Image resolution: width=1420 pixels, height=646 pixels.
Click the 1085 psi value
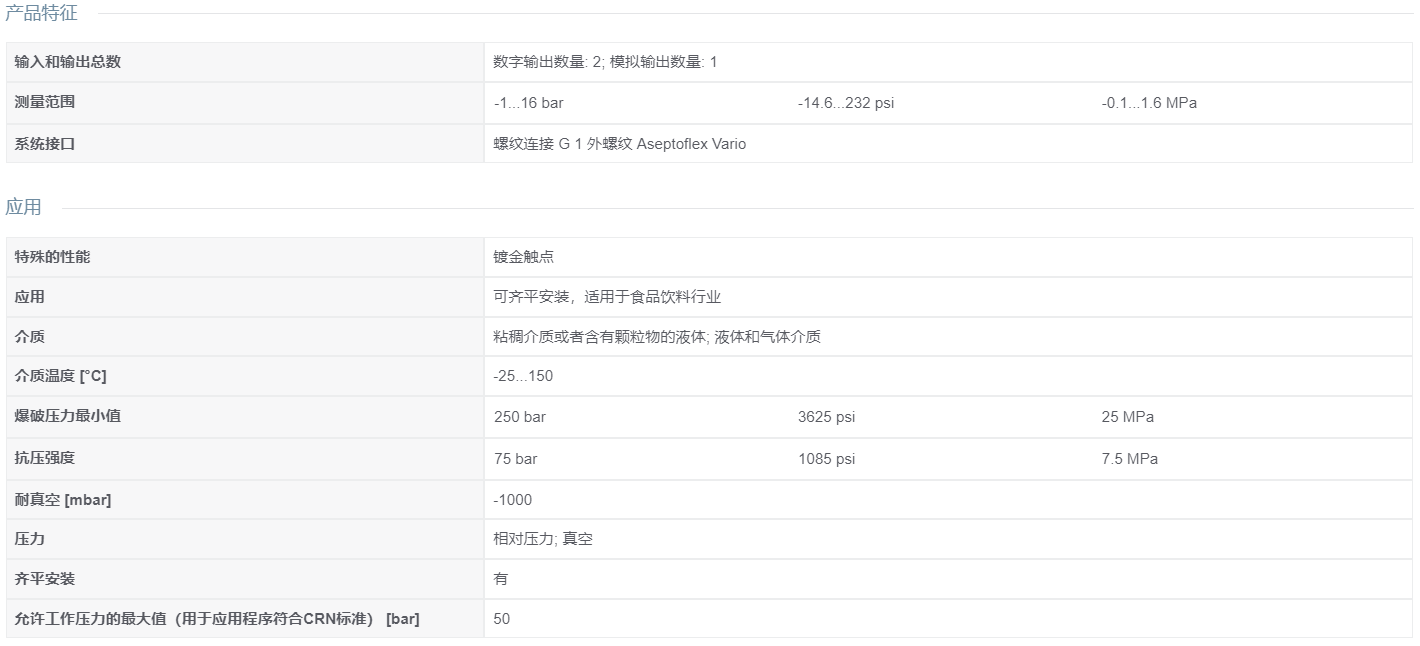[826, 459]
